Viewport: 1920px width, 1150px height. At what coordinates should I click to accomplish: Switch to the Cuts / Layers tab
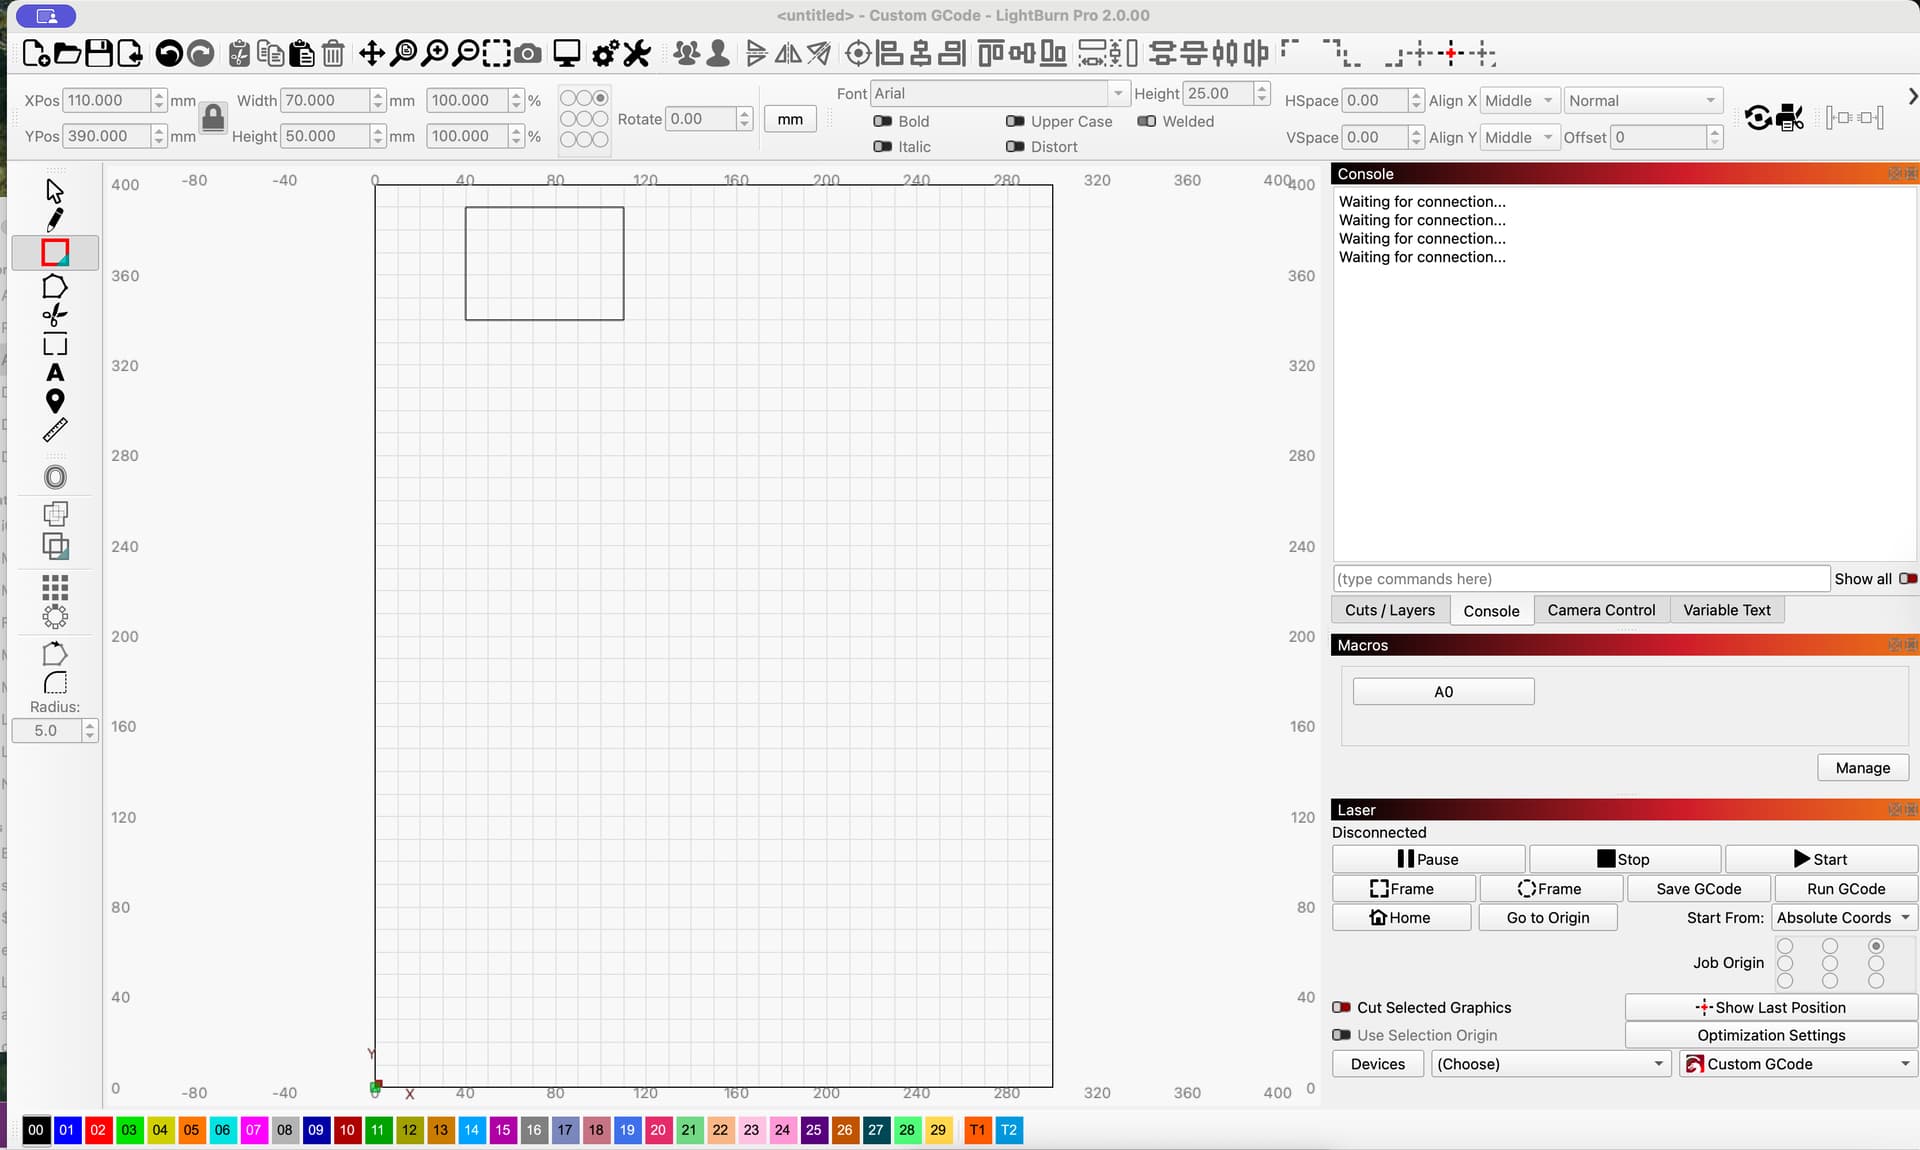pos(1389,610)
